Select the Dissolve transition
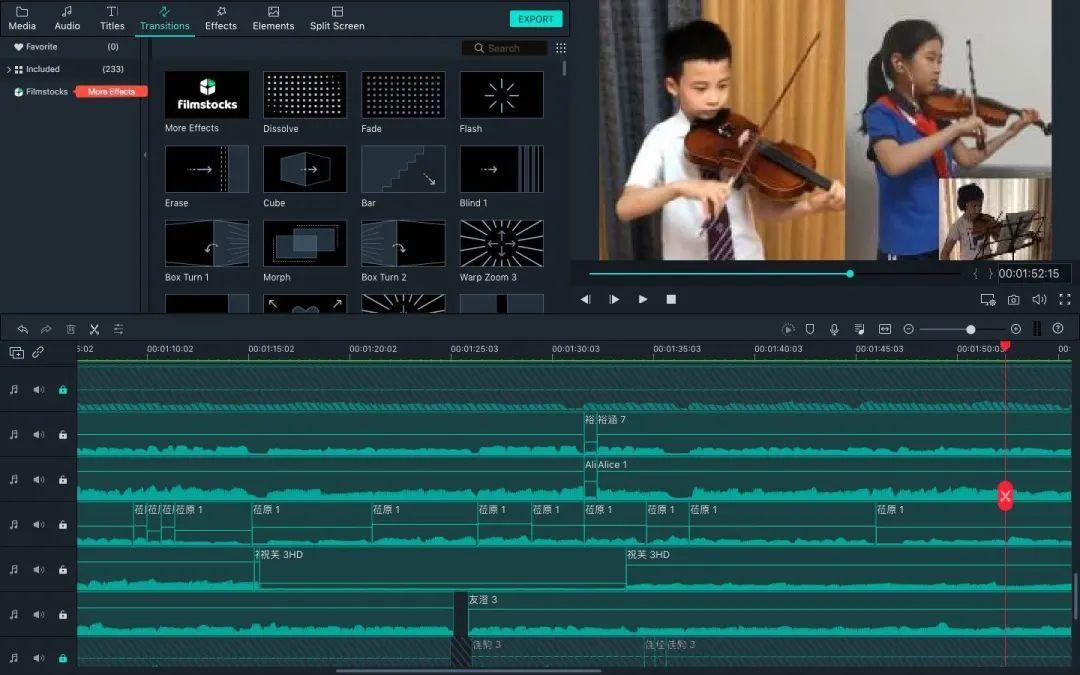This screenshot has width=1080, height=675. coord(305,94)
